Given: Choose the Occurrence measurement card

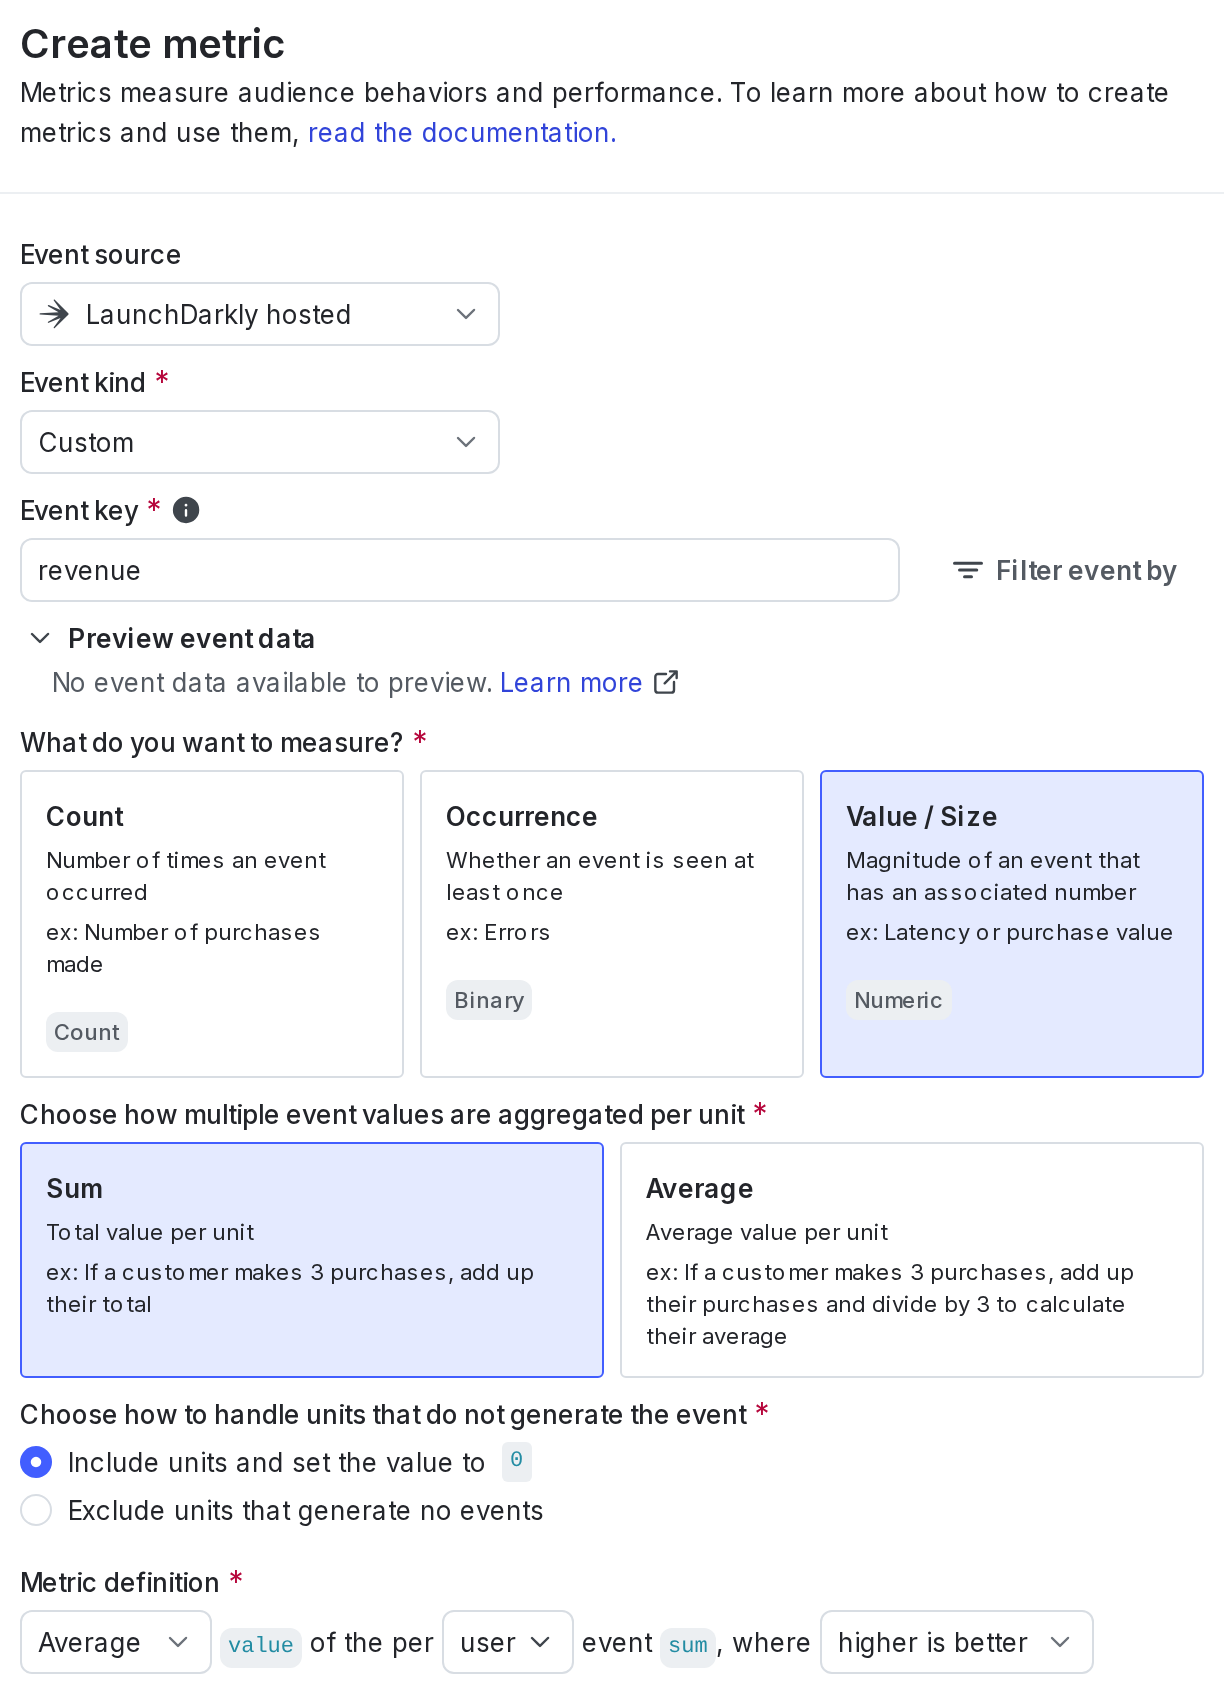Looking at the screenshot, I should [x=612, y=924].
